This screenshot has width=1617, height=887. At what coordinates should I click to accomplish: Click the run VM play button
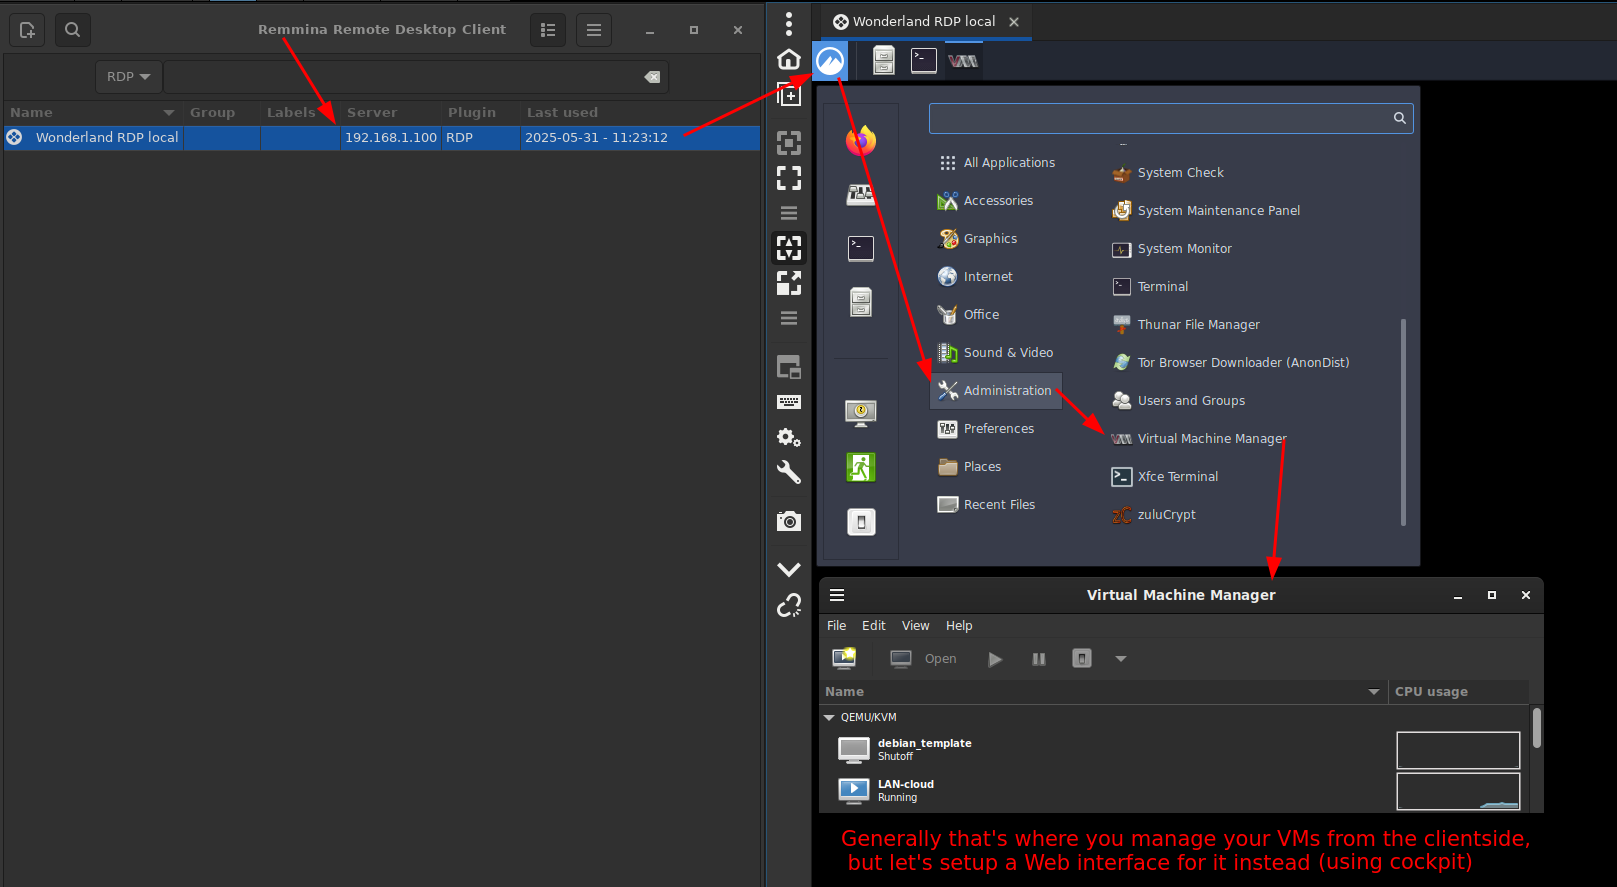(x=995, y=659)
